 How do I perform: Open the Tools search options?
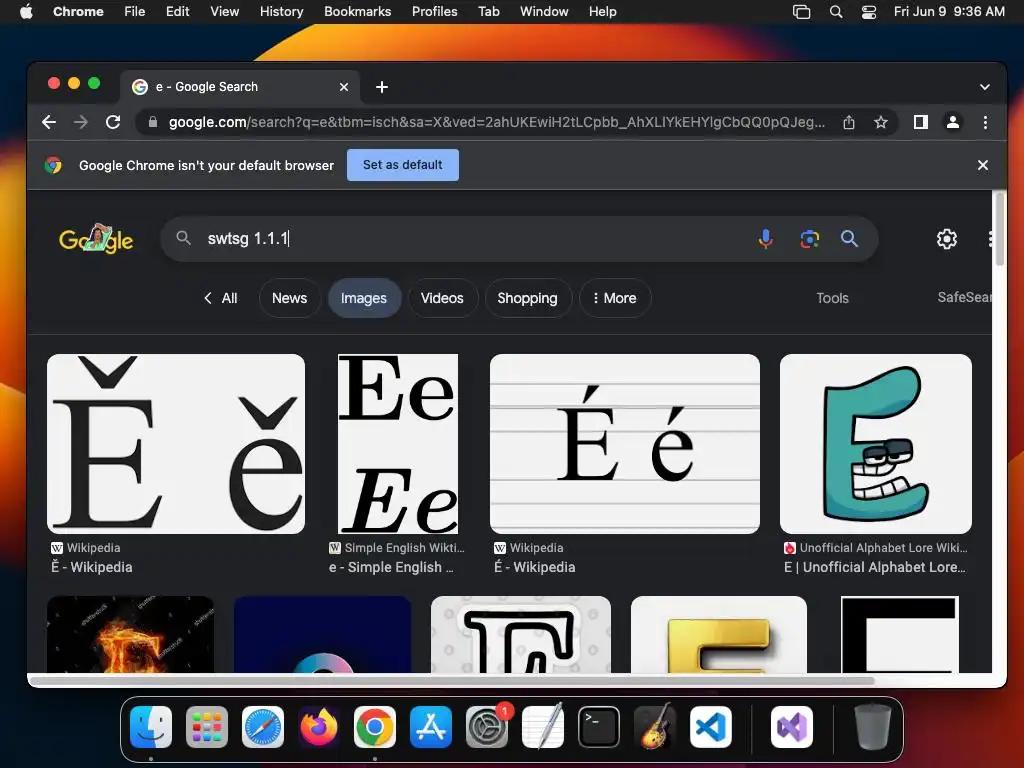[832, 298]
